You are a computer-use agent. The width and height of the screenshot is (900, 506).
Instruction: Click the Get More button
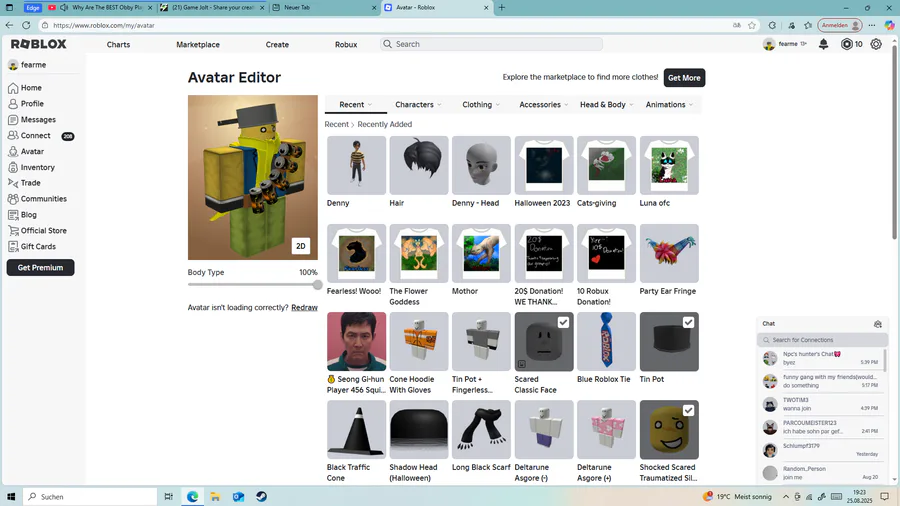(x=684, y=77)
